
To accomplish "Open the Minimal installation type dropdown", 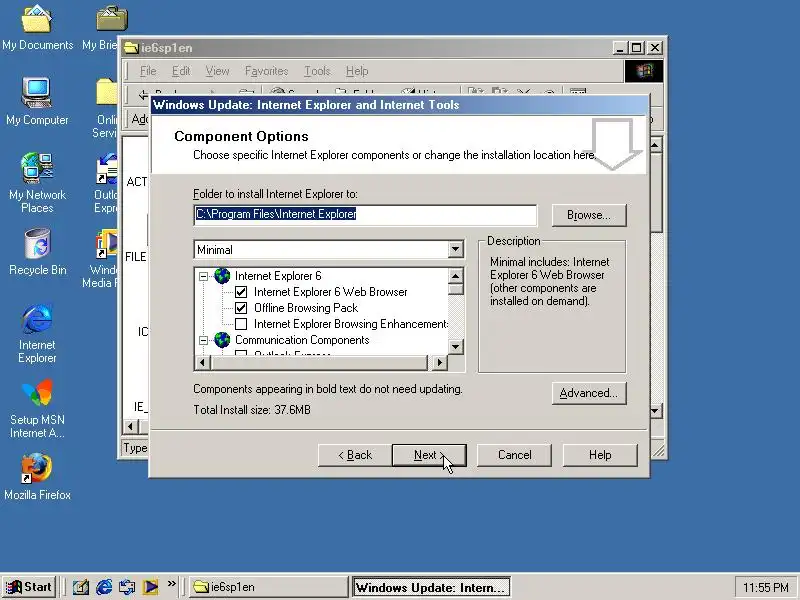I will tap(455, 249).
